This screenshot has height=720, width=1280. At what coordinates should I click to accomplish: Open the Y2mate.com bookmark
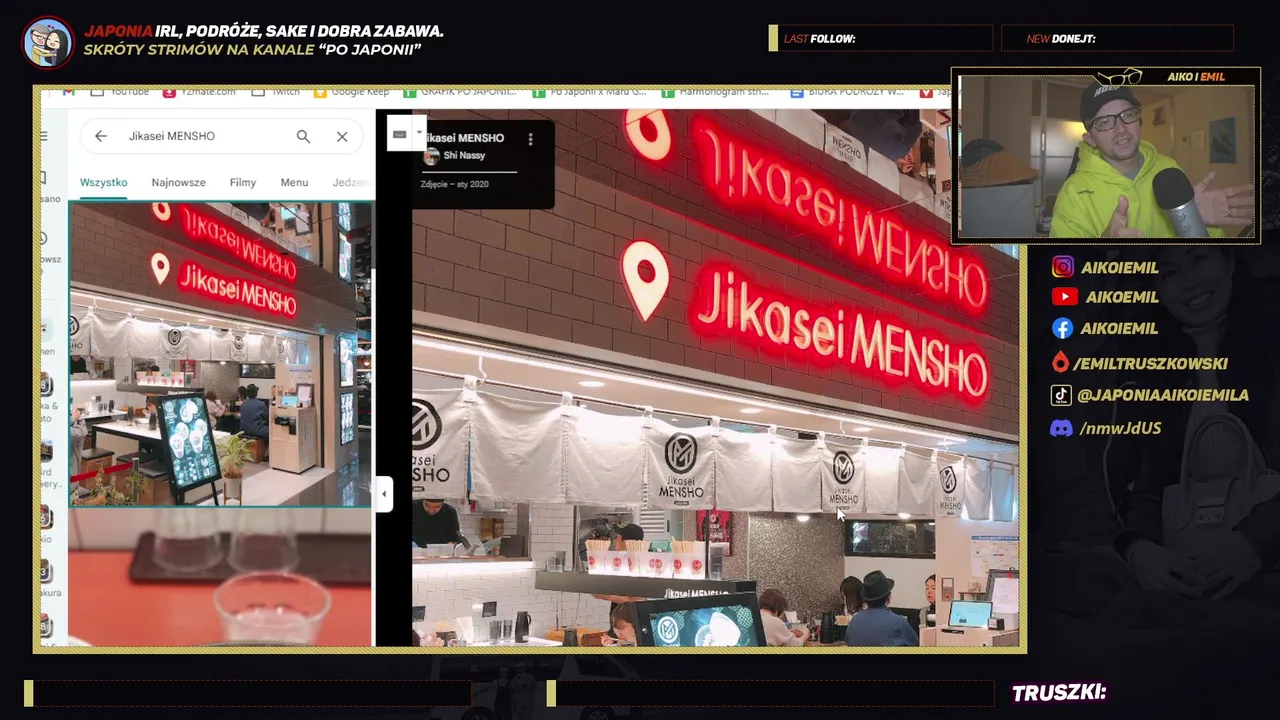point(199,91)
